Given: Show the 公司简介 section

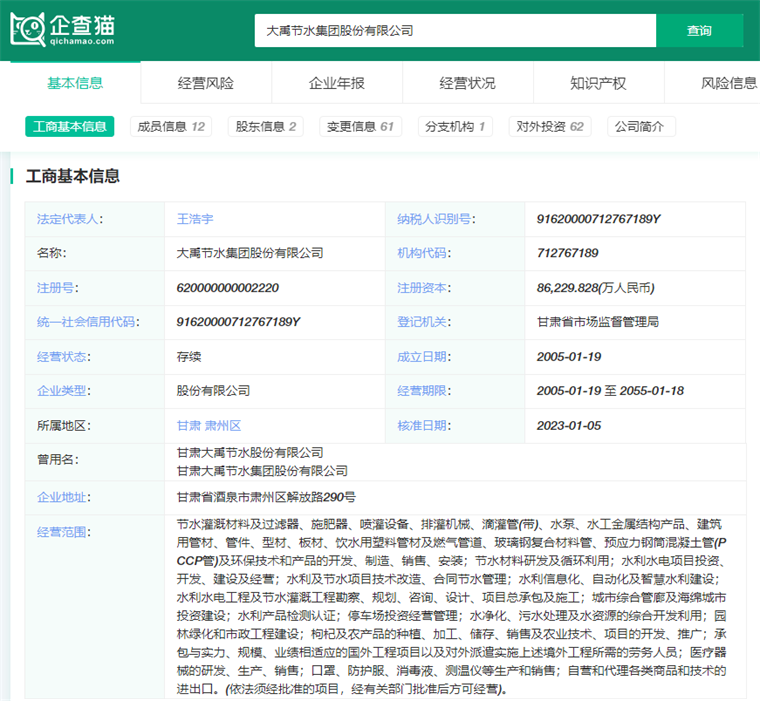Looking at the screenshot, I should [640, 127].
